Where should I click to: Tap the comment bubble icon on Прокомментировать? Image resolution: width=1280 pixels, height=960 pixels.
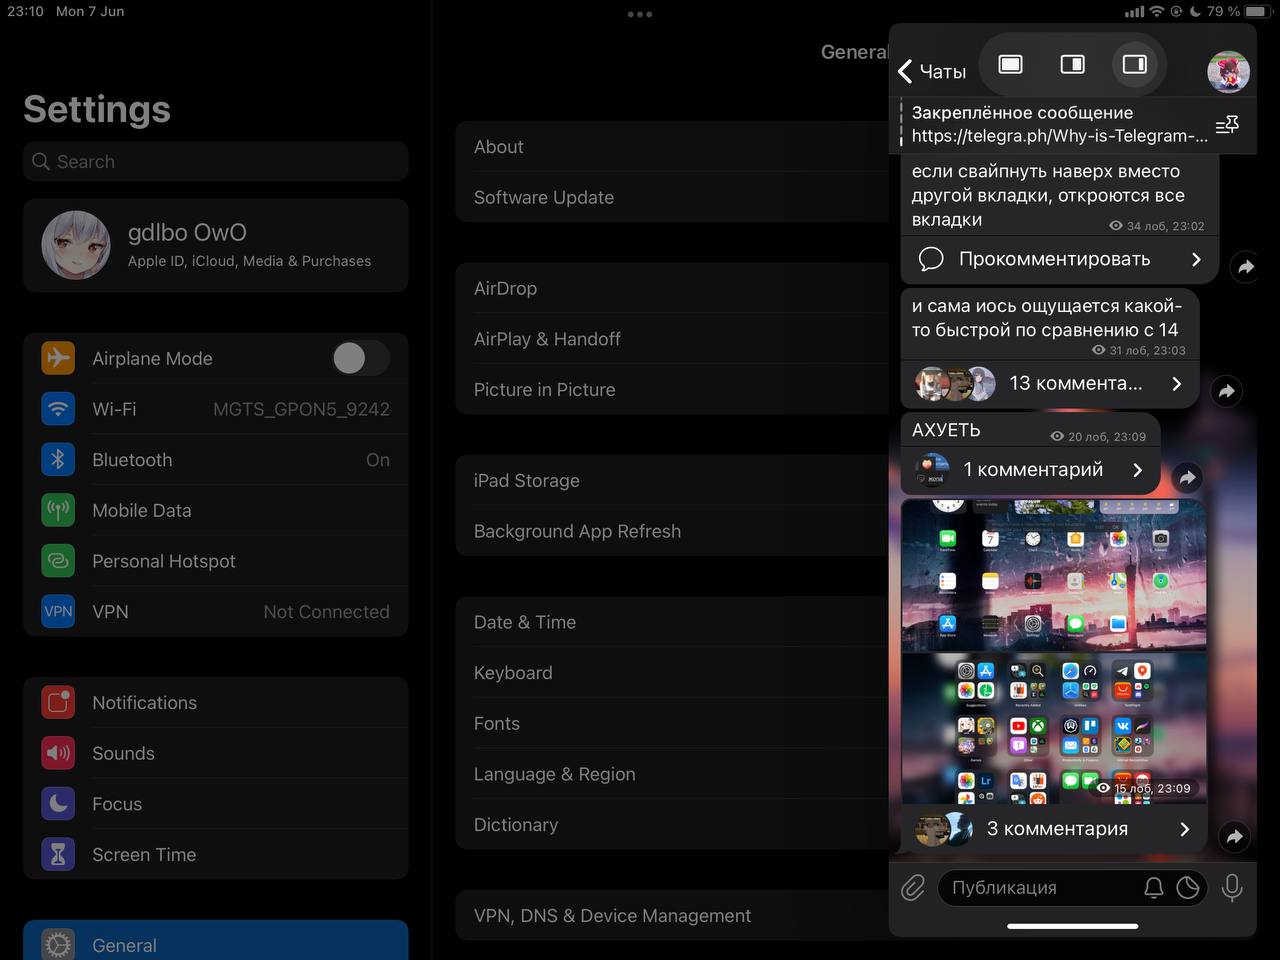tap(931, 259)
